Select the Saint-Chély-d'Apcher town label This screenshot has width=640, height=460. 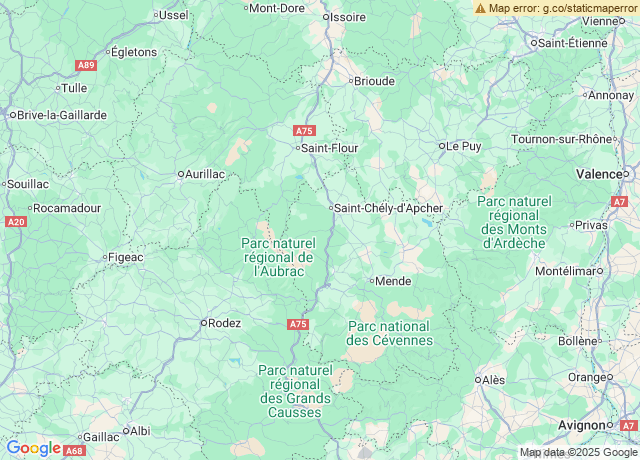point(388,208)
